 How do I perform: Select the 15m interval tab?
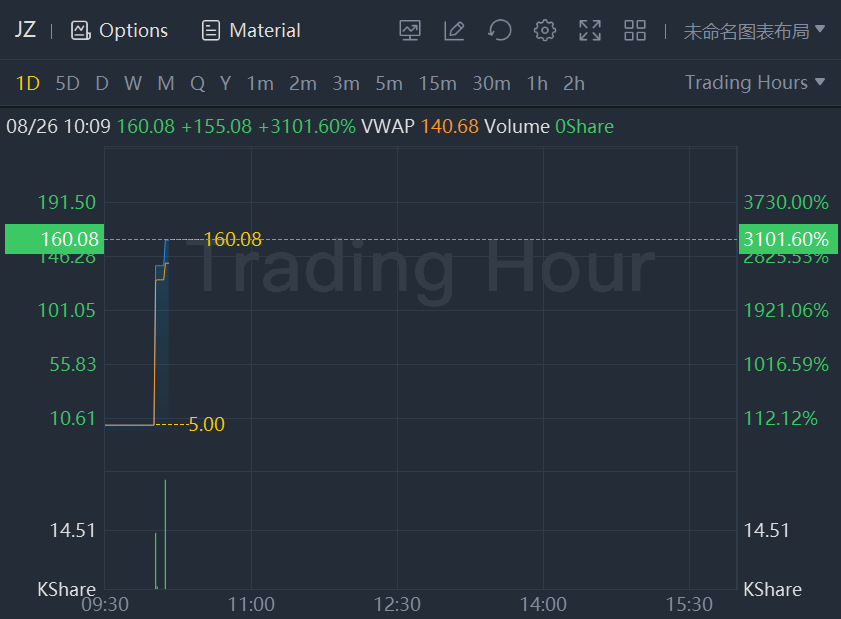(437, 84)
